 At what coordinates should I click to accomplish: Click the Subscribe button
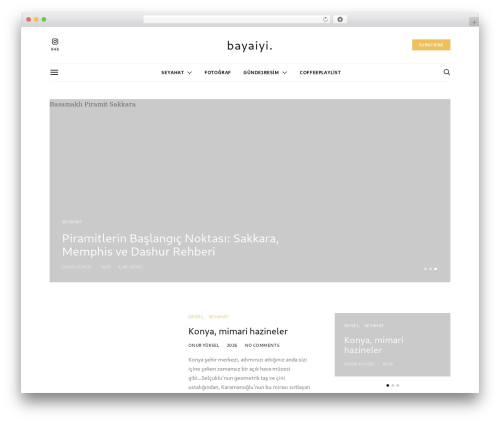(x=431, y=45)
